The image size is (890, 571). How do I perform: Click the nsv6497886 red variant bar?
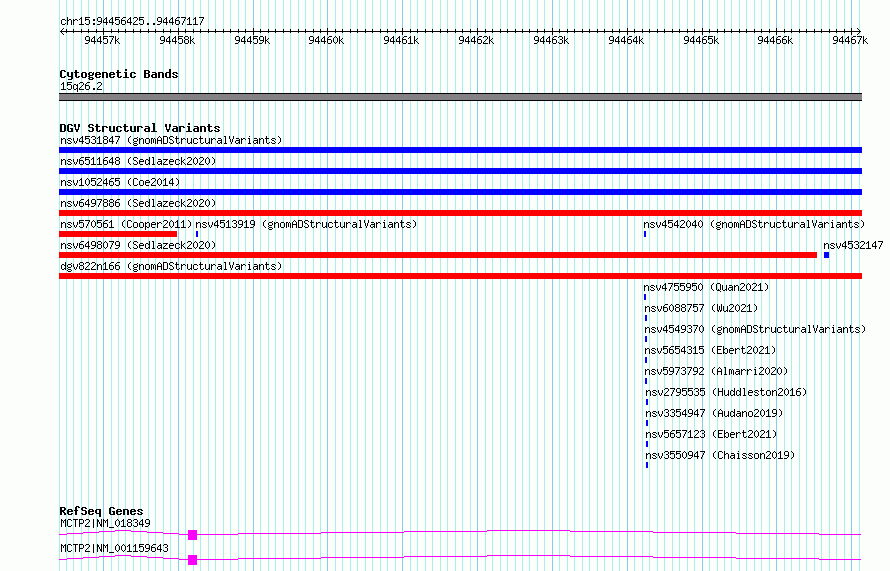(x=460, y=213)
